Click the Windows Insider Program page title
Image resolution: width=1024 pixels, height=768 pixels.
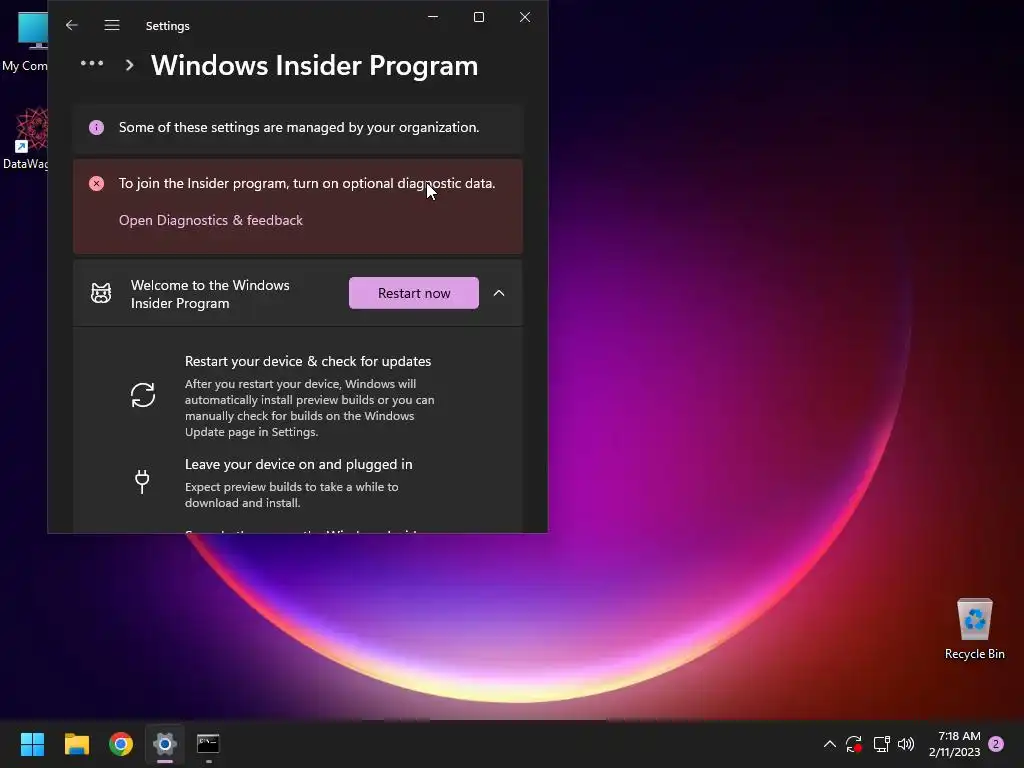[x=314, y=65]
